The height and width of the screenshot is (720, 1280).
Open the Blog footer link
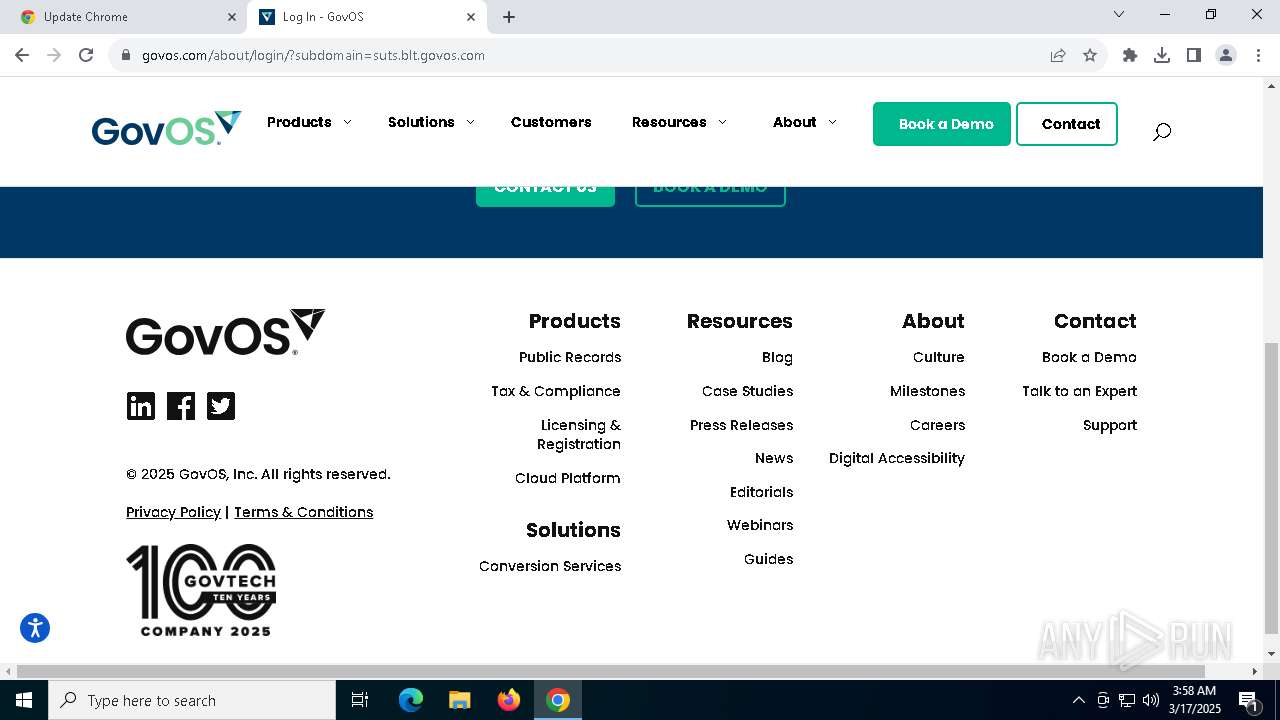coord(777,357)
